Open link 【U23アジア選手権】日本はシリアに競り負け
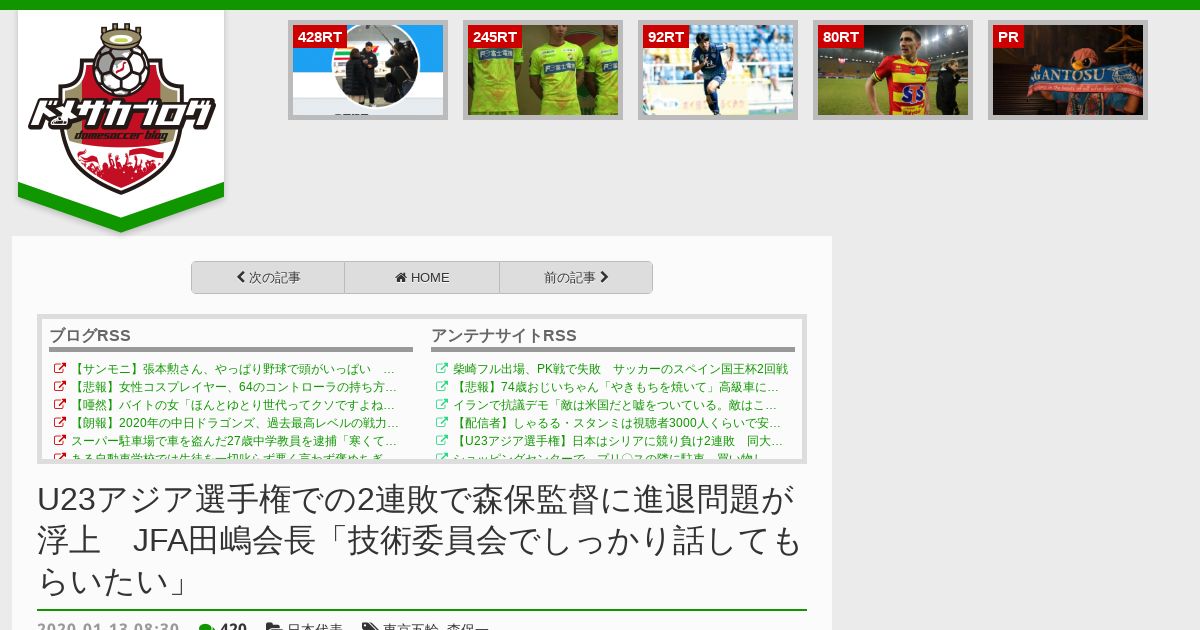Screen dimensions: 1200x630 click(x=618, y=441)
